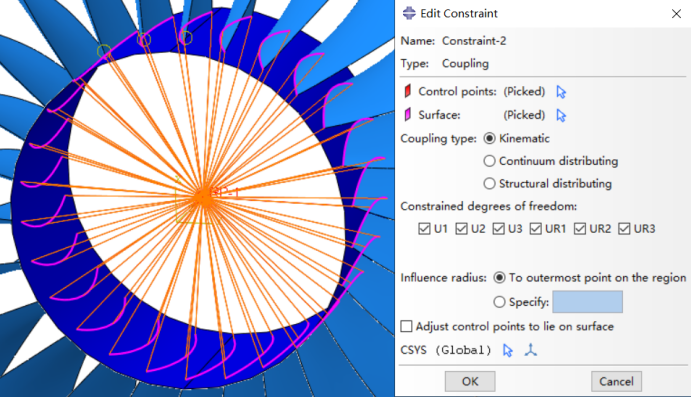Confirm with the OK button
The width and height of the screenshot is (692, 398).
470,381
